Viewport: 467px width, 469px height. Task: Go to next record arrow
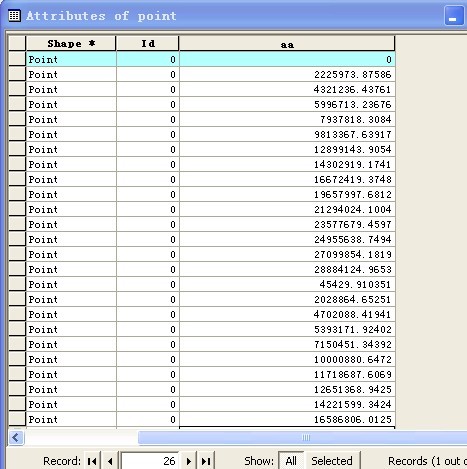click(188, 461)
